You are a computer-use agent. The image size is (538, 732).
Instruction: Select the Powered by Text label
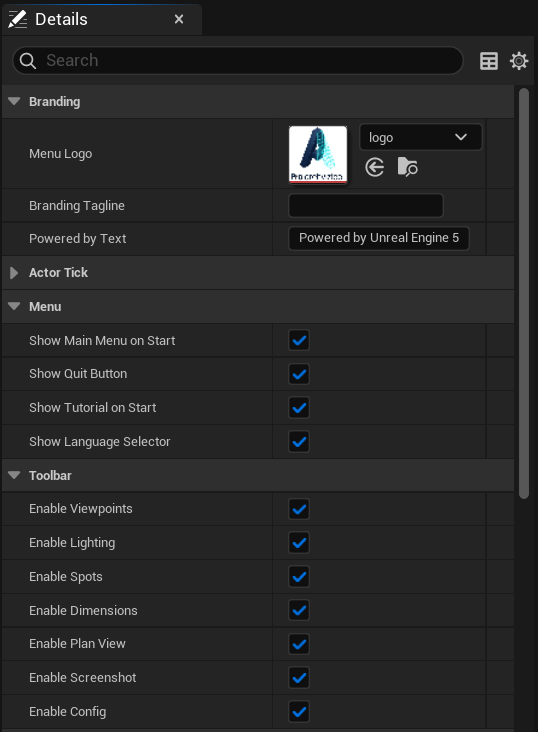pyautogui.click(x=78, y=239)
